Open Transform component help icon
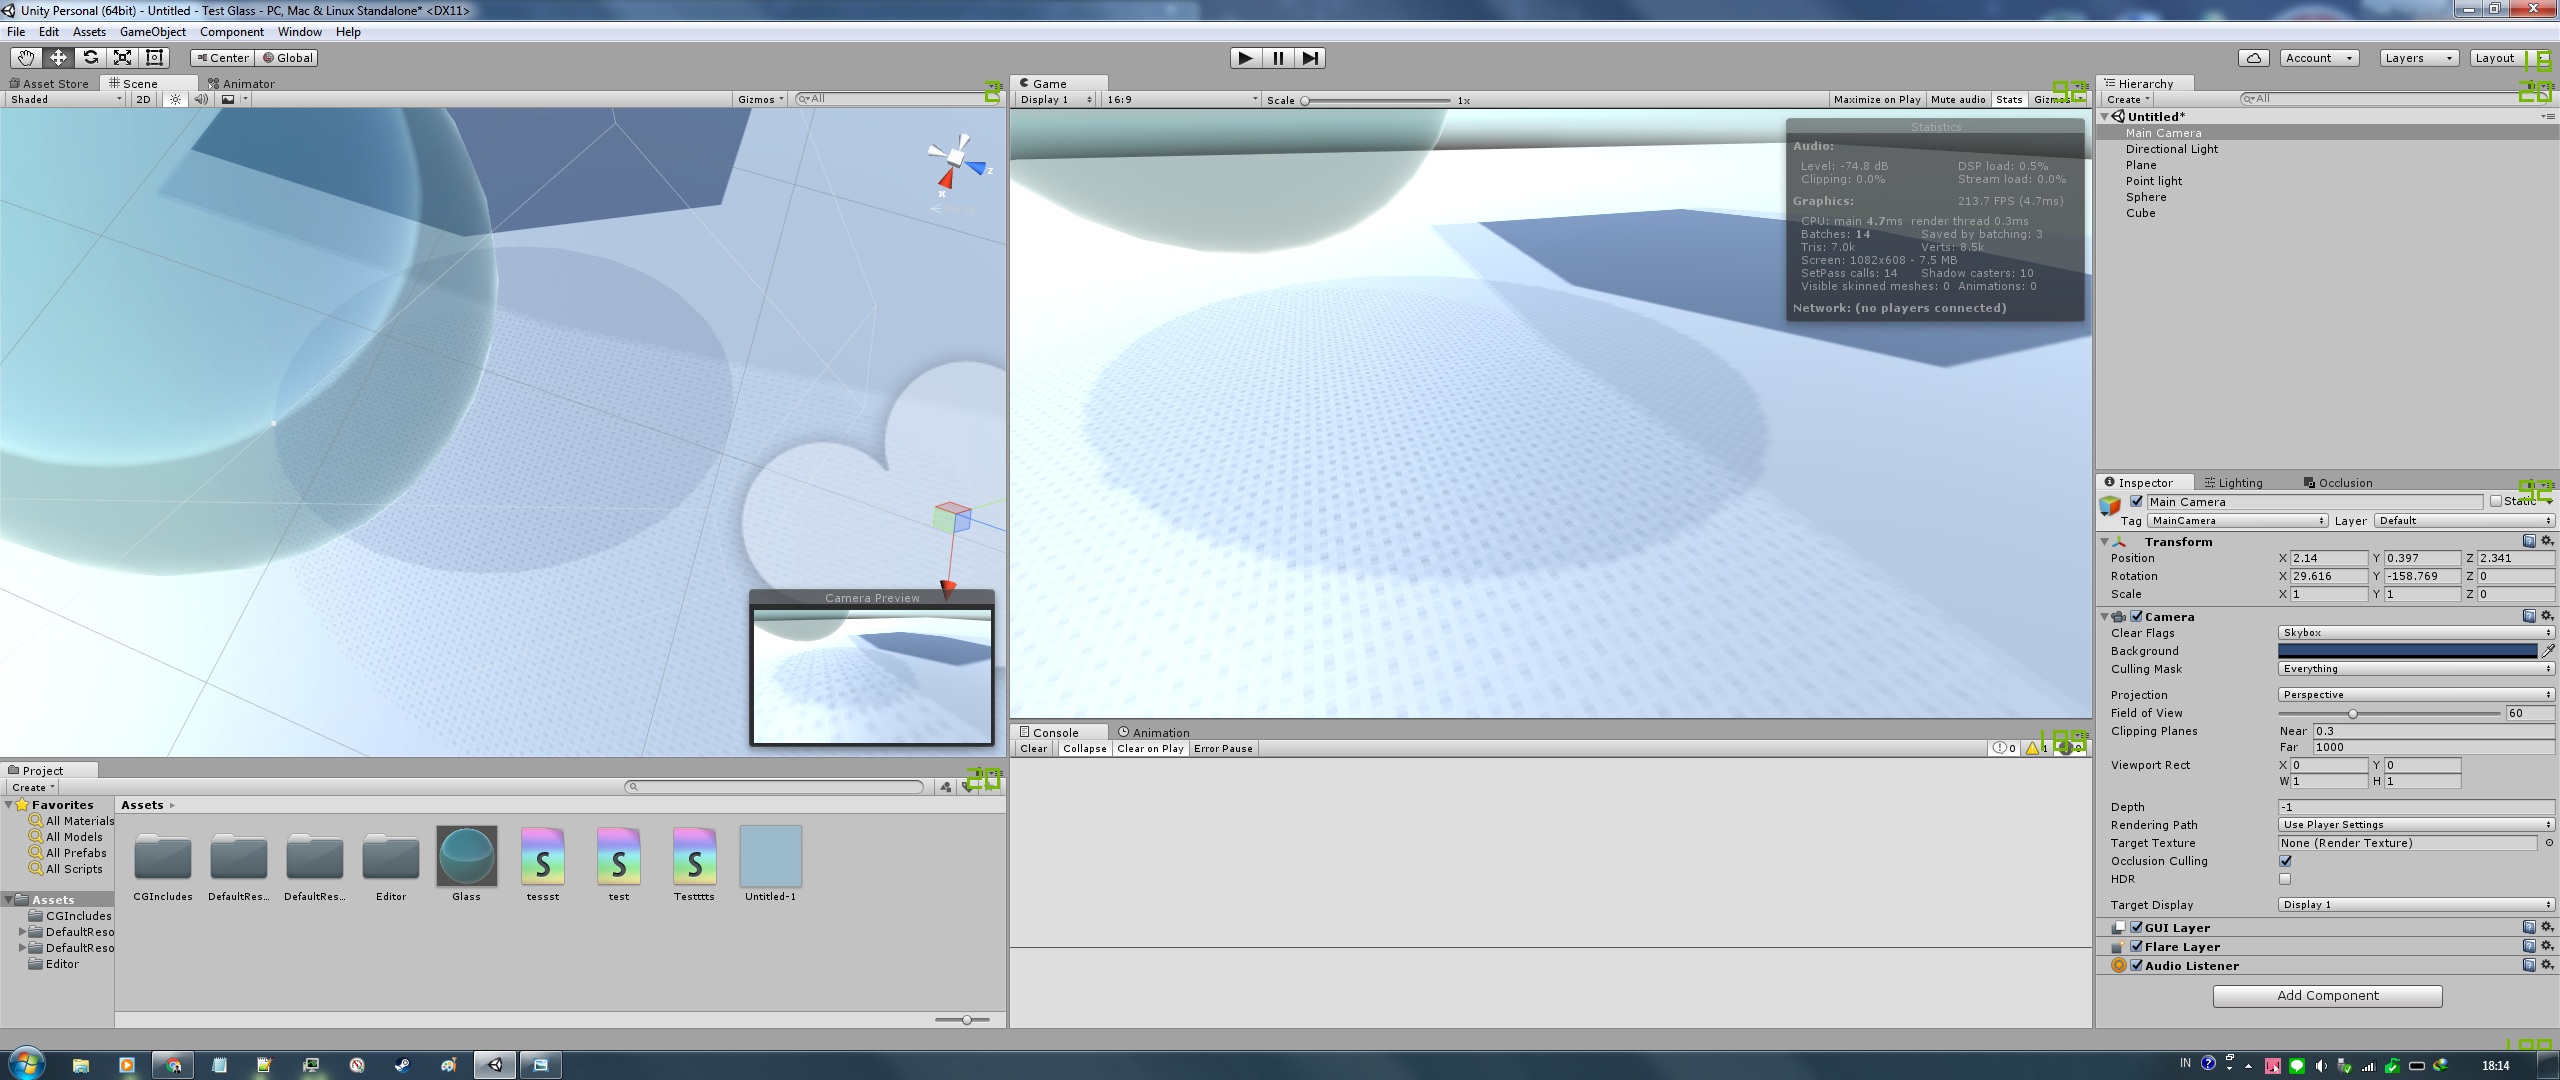 pyautogui.click(x=2529, y=541)
